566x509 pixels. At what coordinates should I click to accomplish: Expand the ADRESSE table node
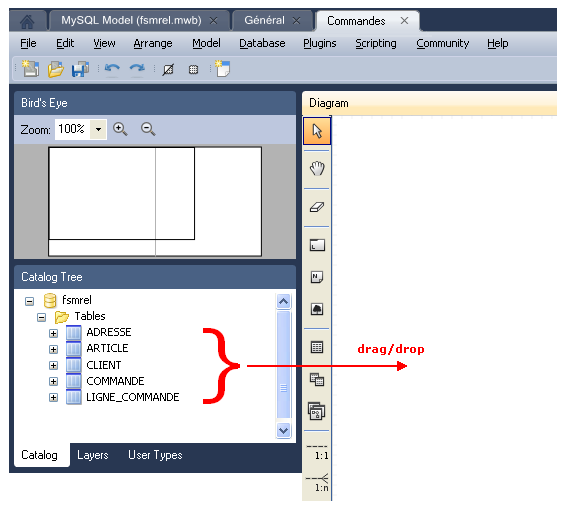tap(53, 333)
